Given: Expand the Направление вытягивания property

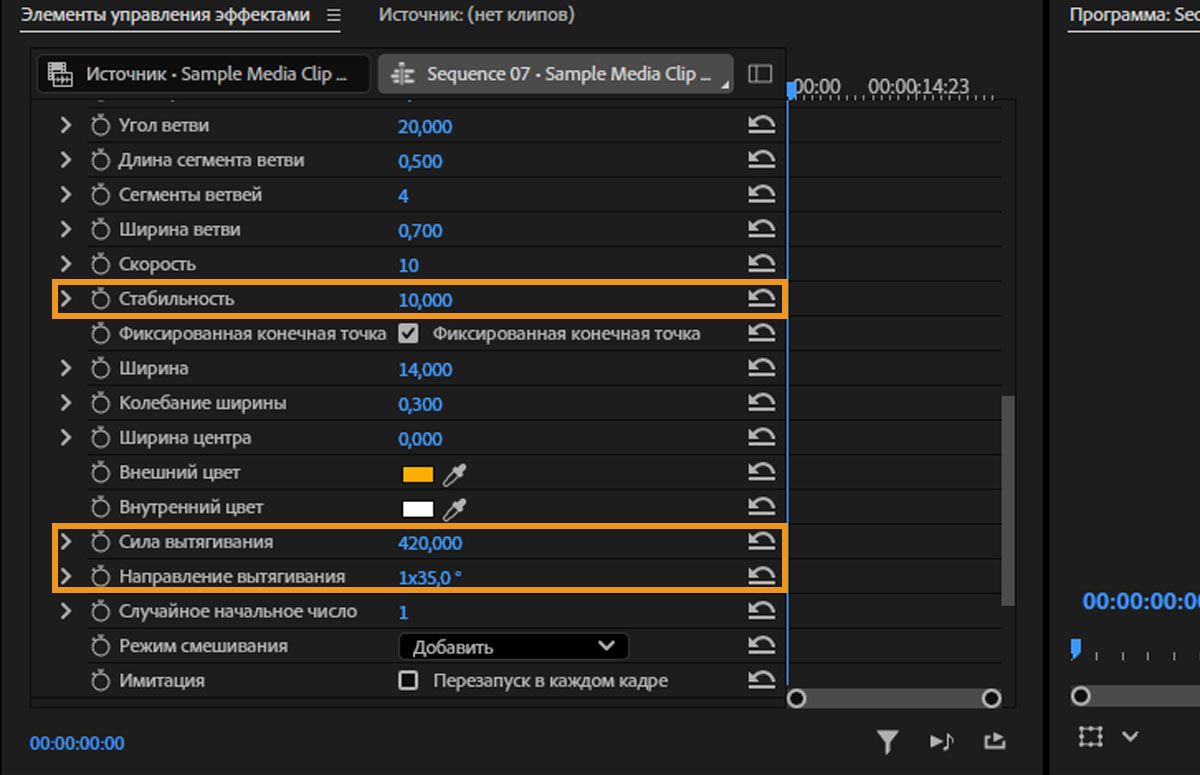Looking at the screenshot, I should (x=66, y=576).
